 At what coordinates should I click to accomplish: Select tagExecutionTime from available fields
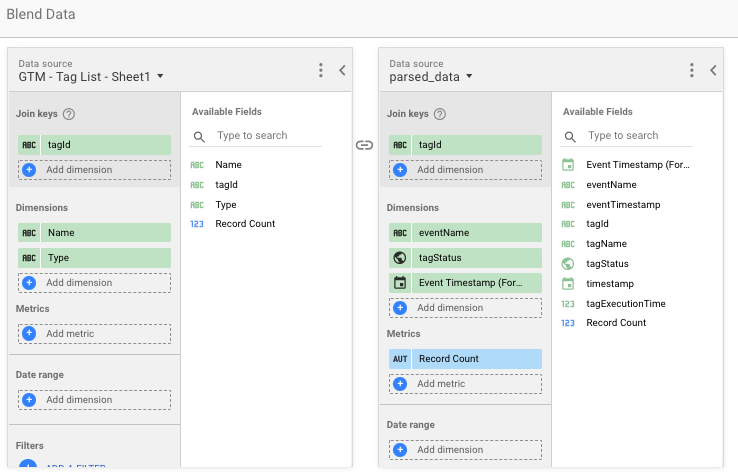click(625, 303)
